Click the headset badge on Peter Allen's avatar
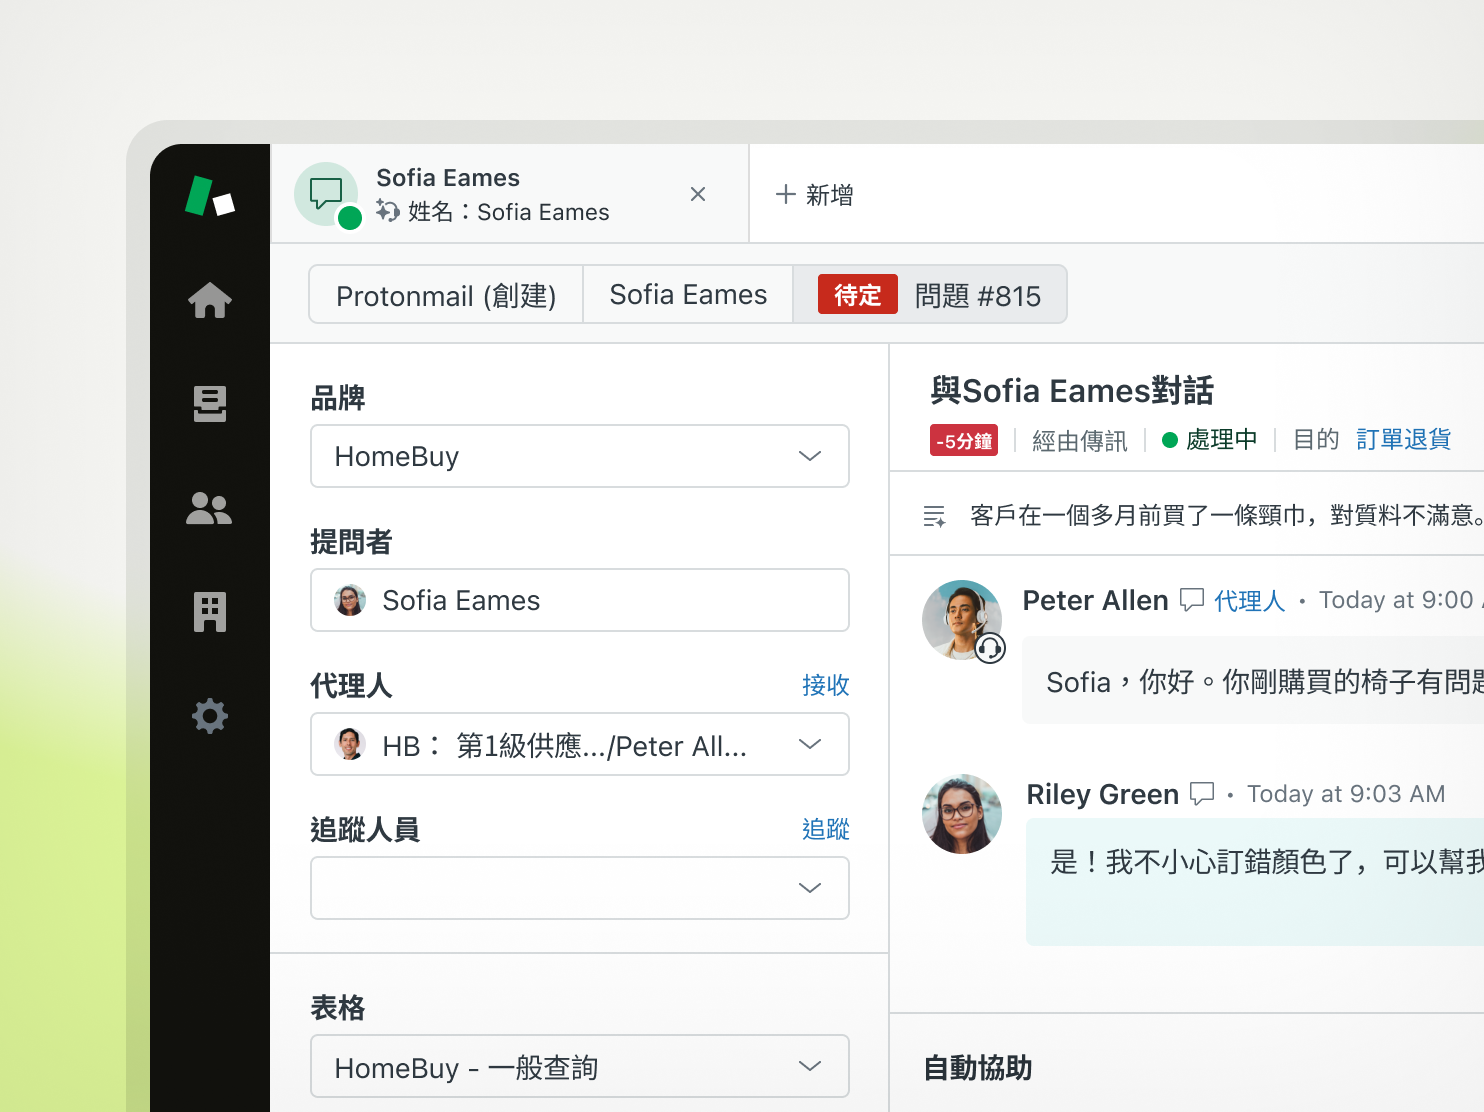 click(x=990, y=649)
